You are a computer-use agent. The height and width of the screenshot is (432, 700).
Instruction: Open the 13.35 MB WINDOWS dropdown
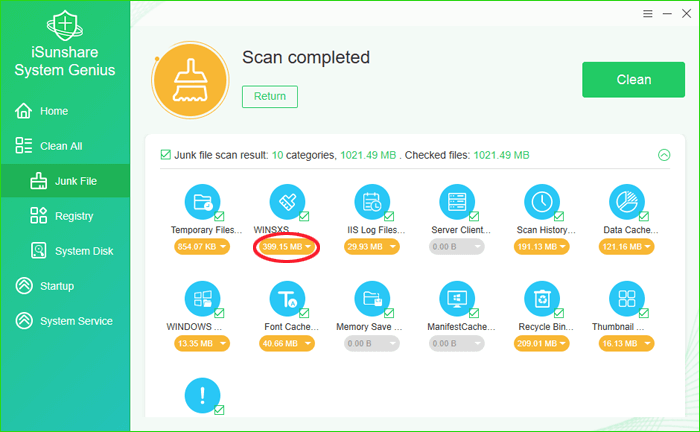click(202, 344)
